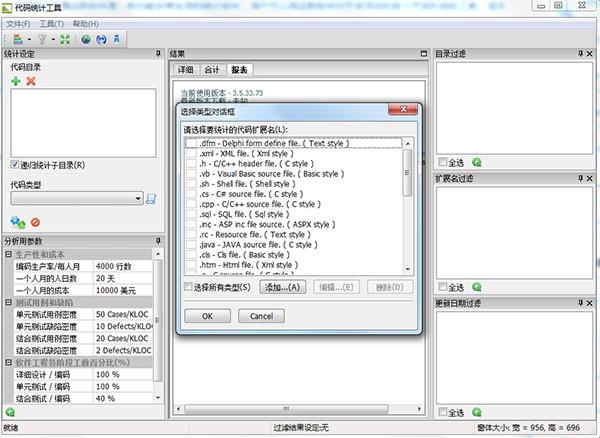Click the filter funnel toolbar icon
The image size is (600, 438).
pyautogui.click(x=43, y=38)
